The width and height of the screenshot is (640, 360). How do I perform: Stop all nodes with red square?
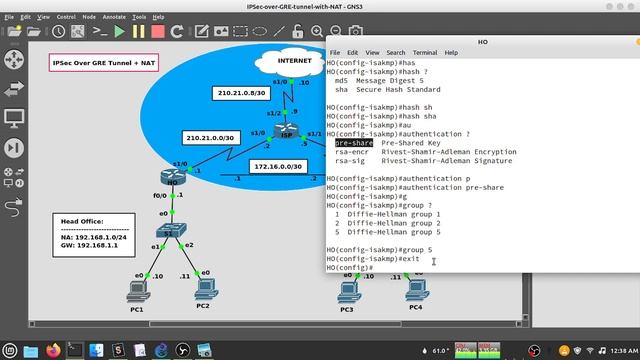click(158, 31)
